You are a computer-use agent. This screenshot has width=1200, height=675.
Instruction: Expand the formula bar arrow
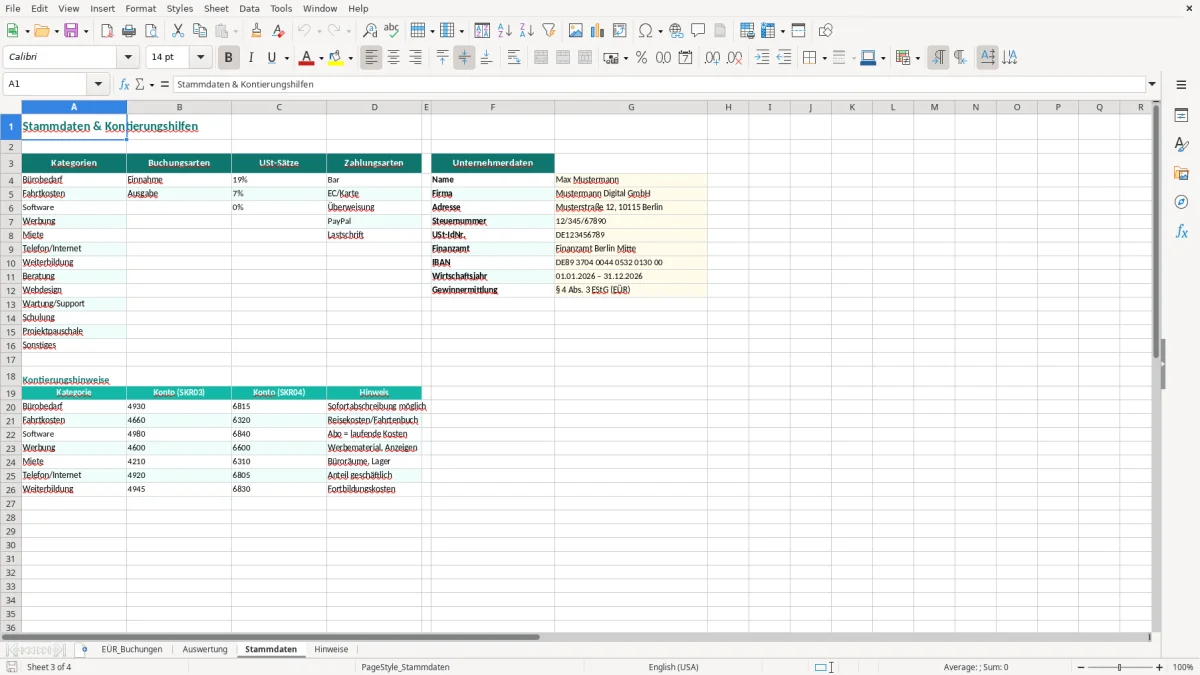click(x=1152, y=84)
